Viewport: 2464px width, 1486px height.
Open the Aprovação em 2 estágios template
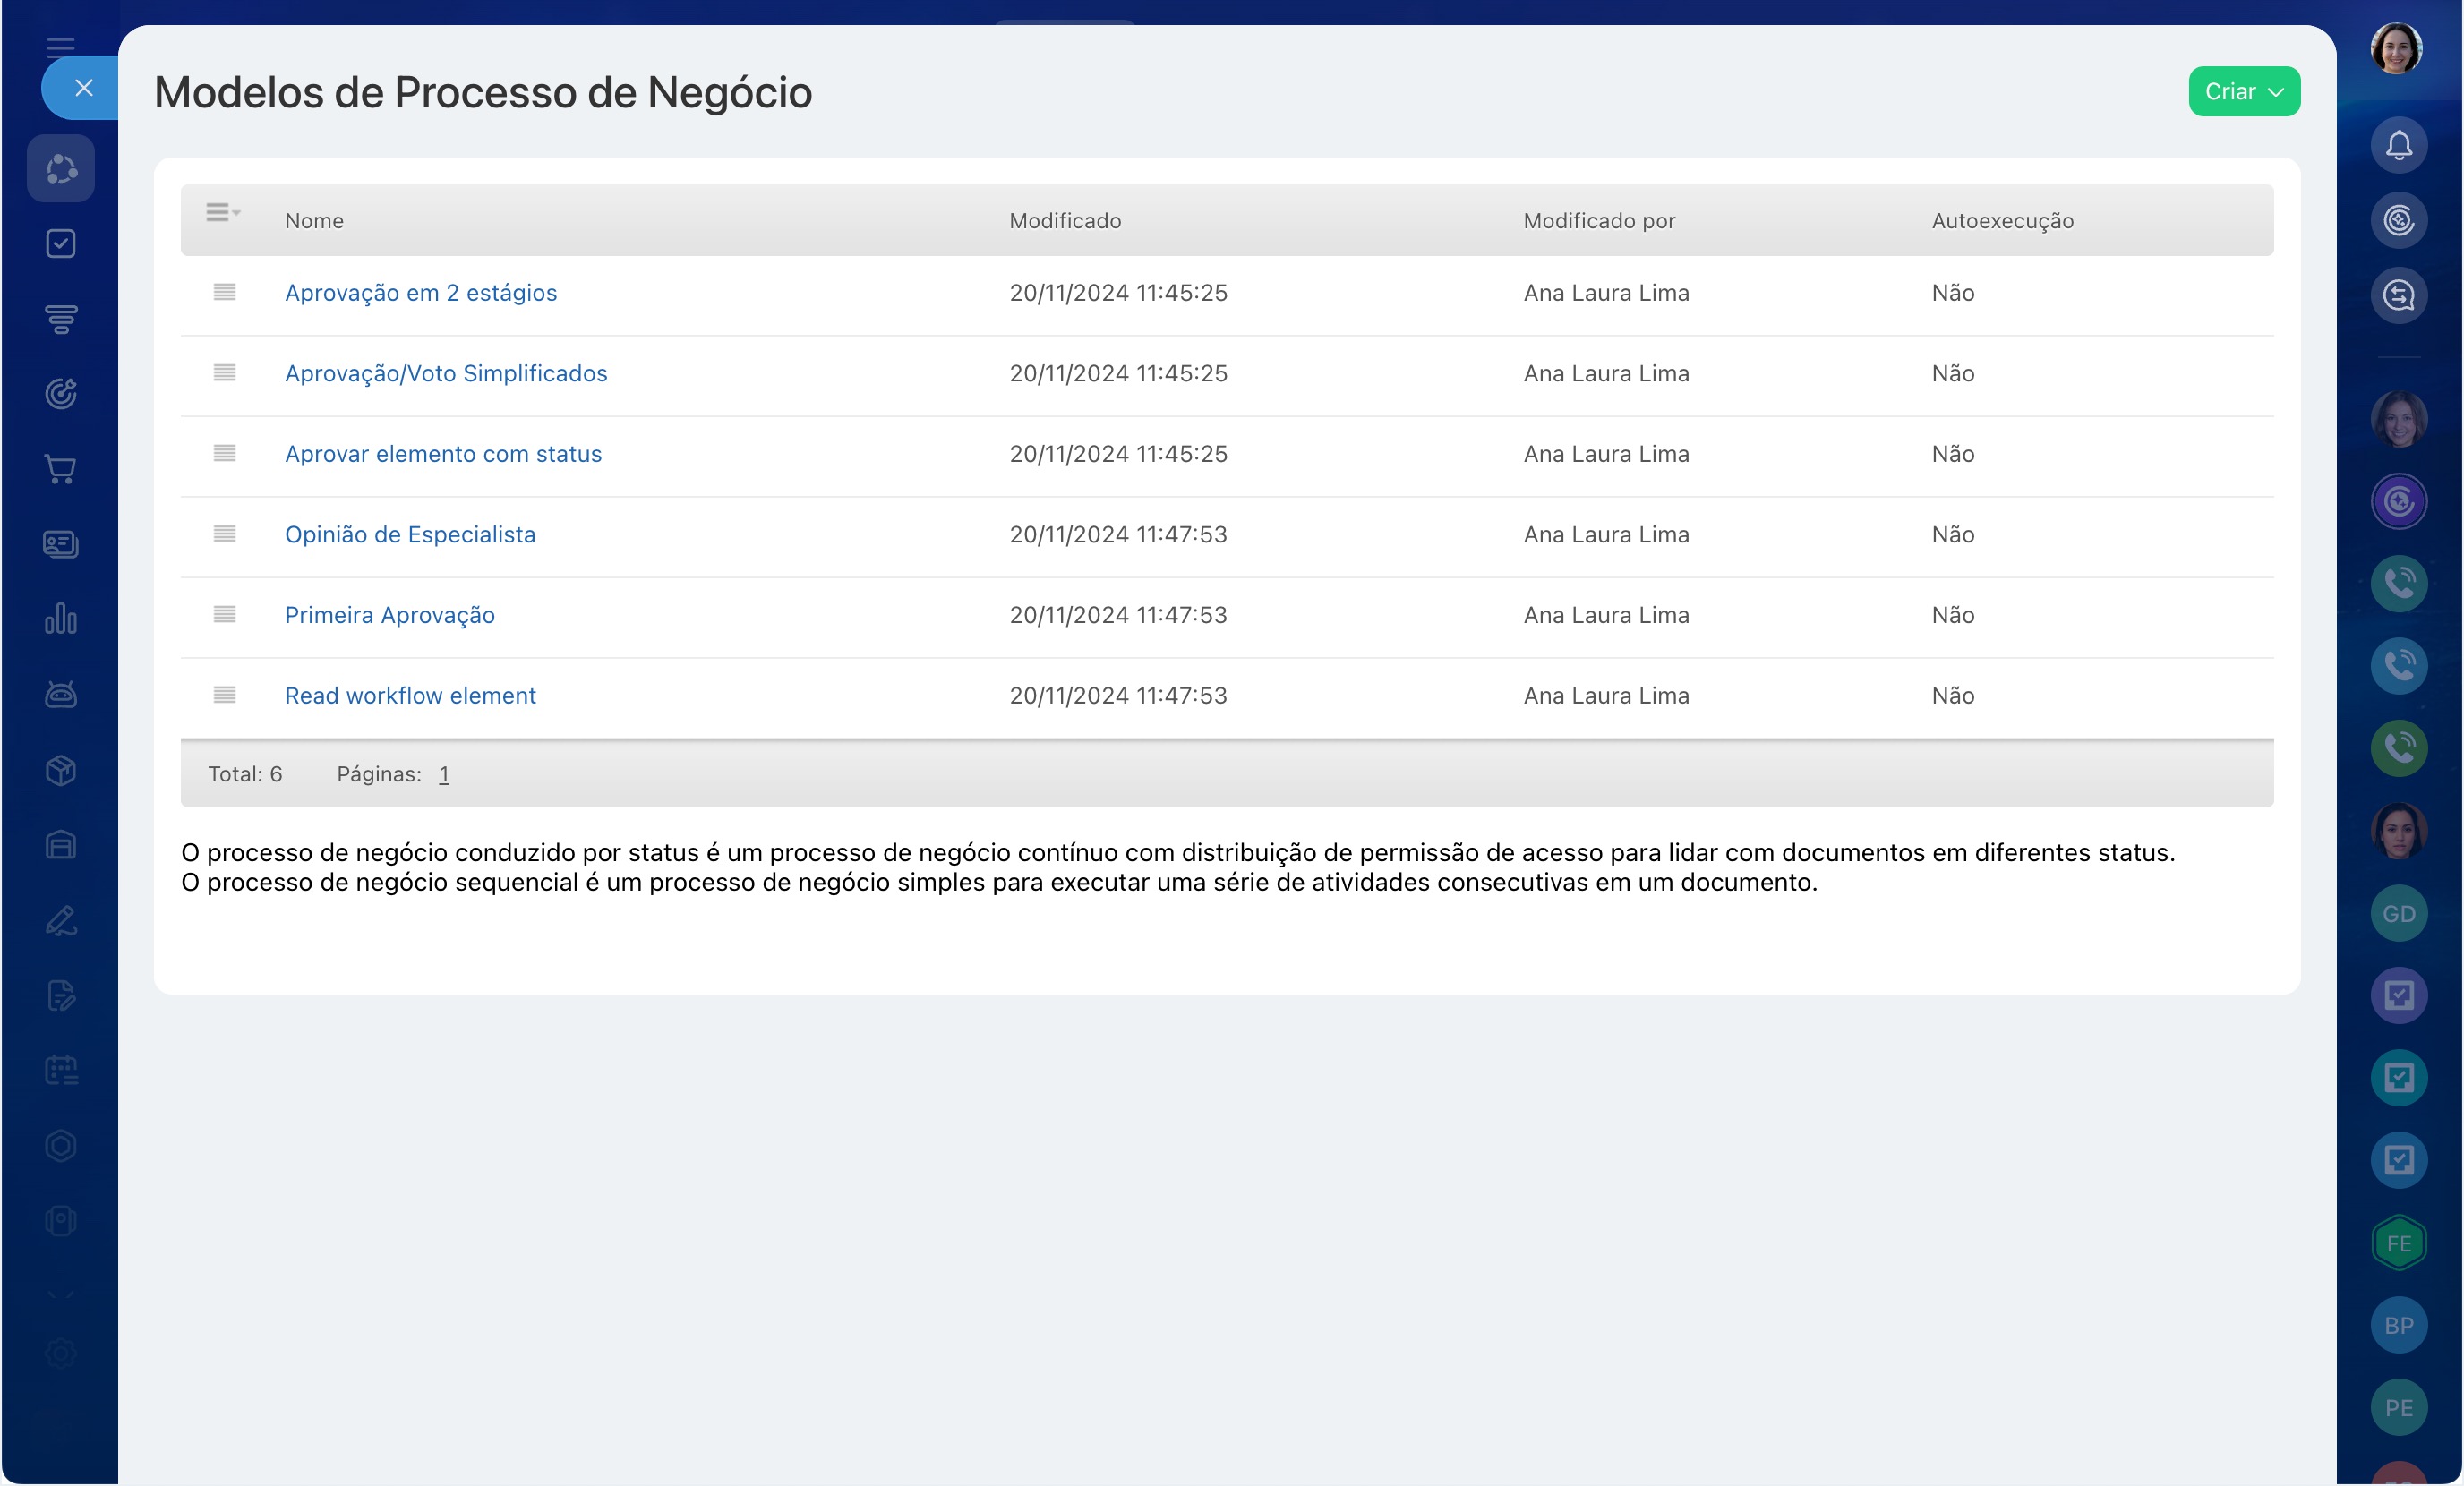420,293
